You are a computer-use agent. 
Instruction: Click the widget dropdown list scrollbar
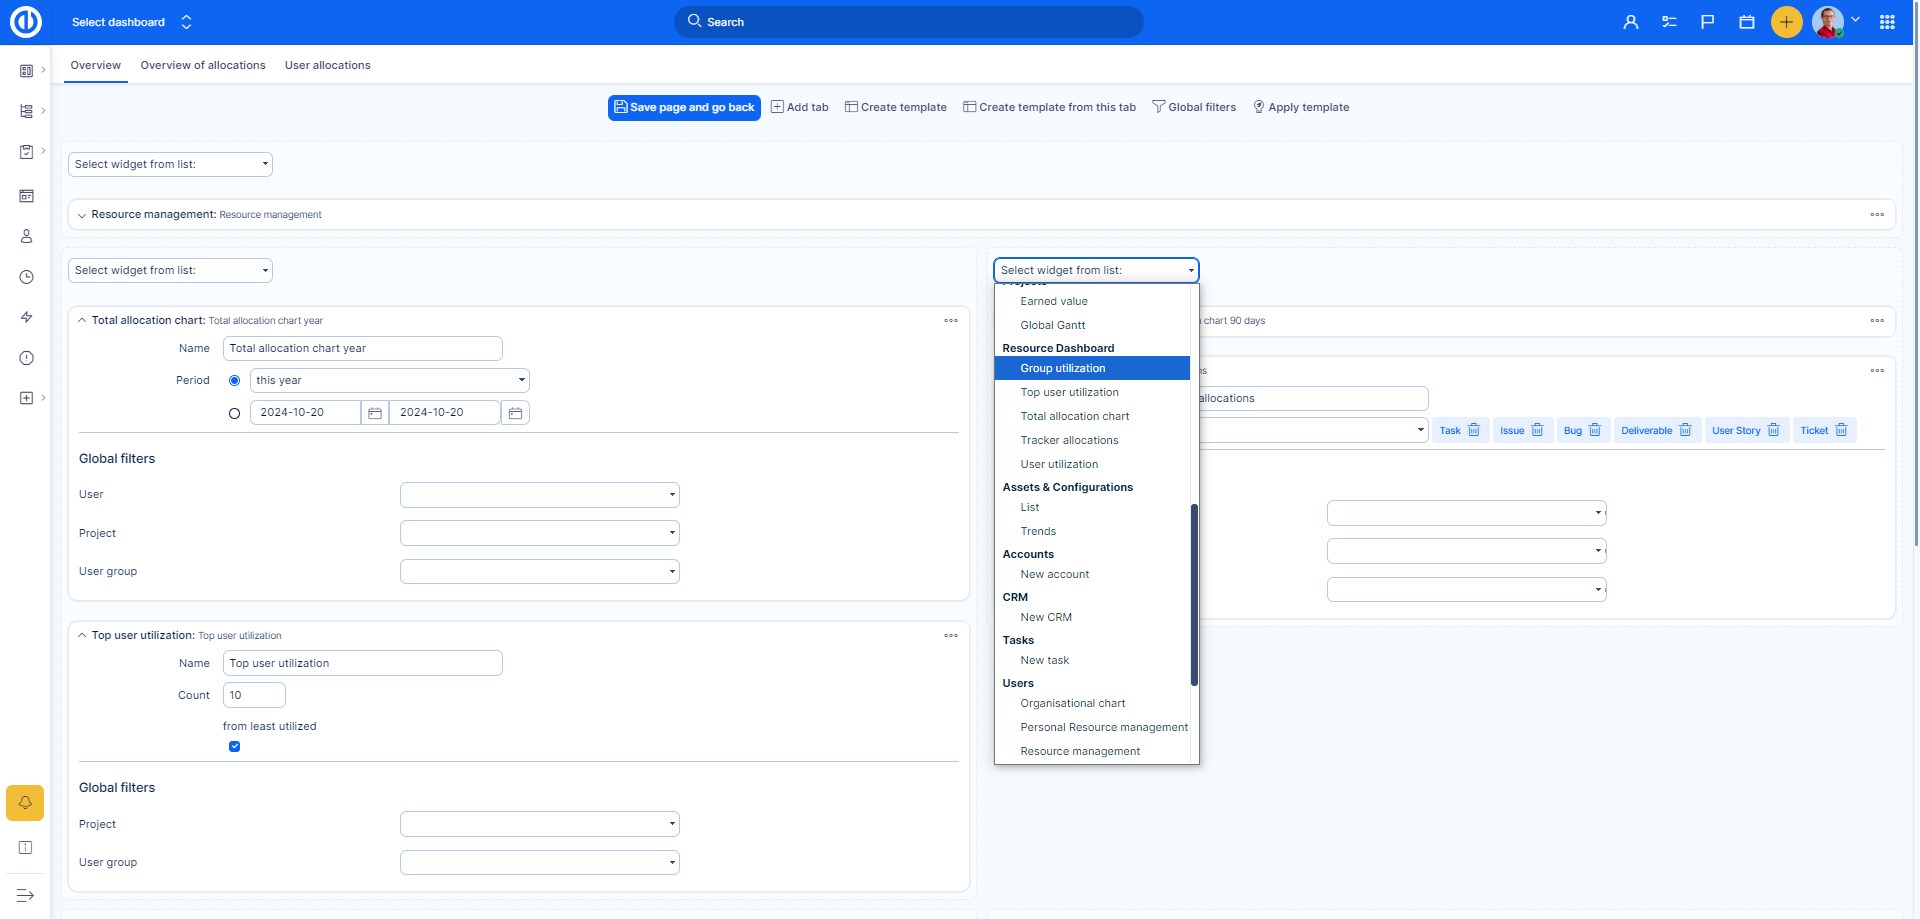point(1194,595)
